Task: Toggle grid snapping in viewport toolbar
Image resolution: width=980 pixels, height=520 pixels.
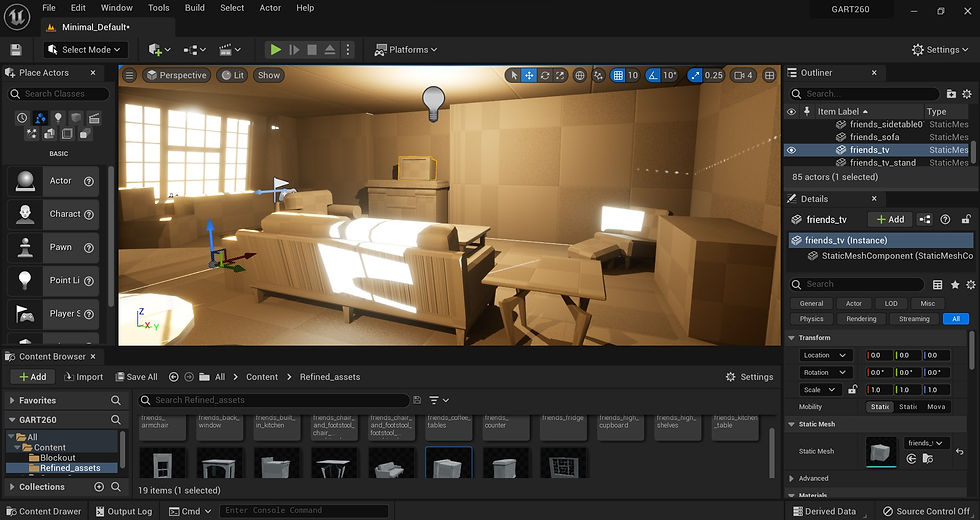Action: click(618, 75)
